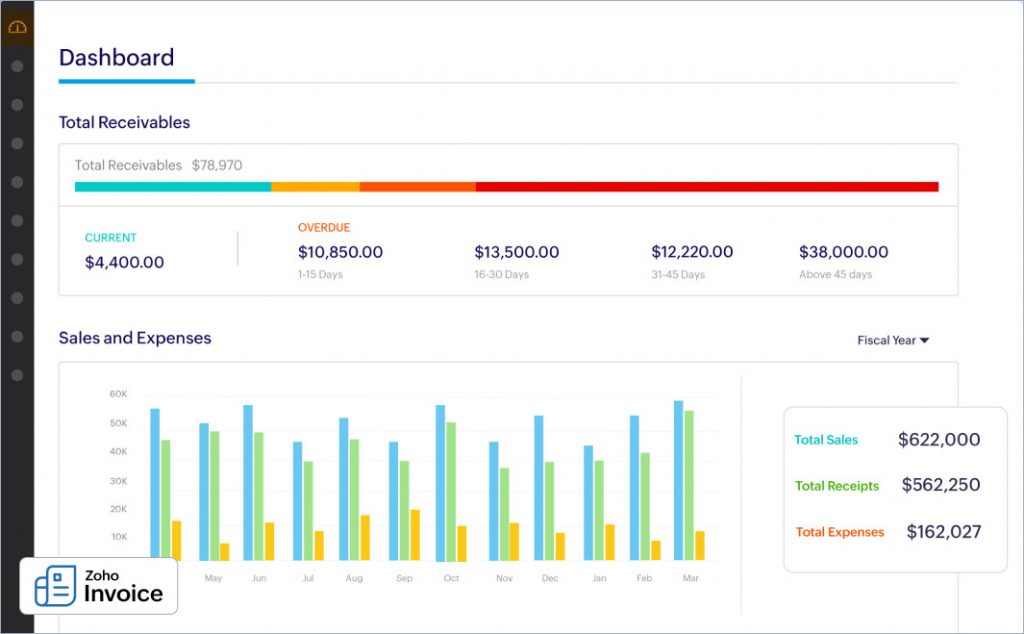Switch to the Dashboard tab heading
This screenshot has width=1024, height=634.
[x=116, y=58]
